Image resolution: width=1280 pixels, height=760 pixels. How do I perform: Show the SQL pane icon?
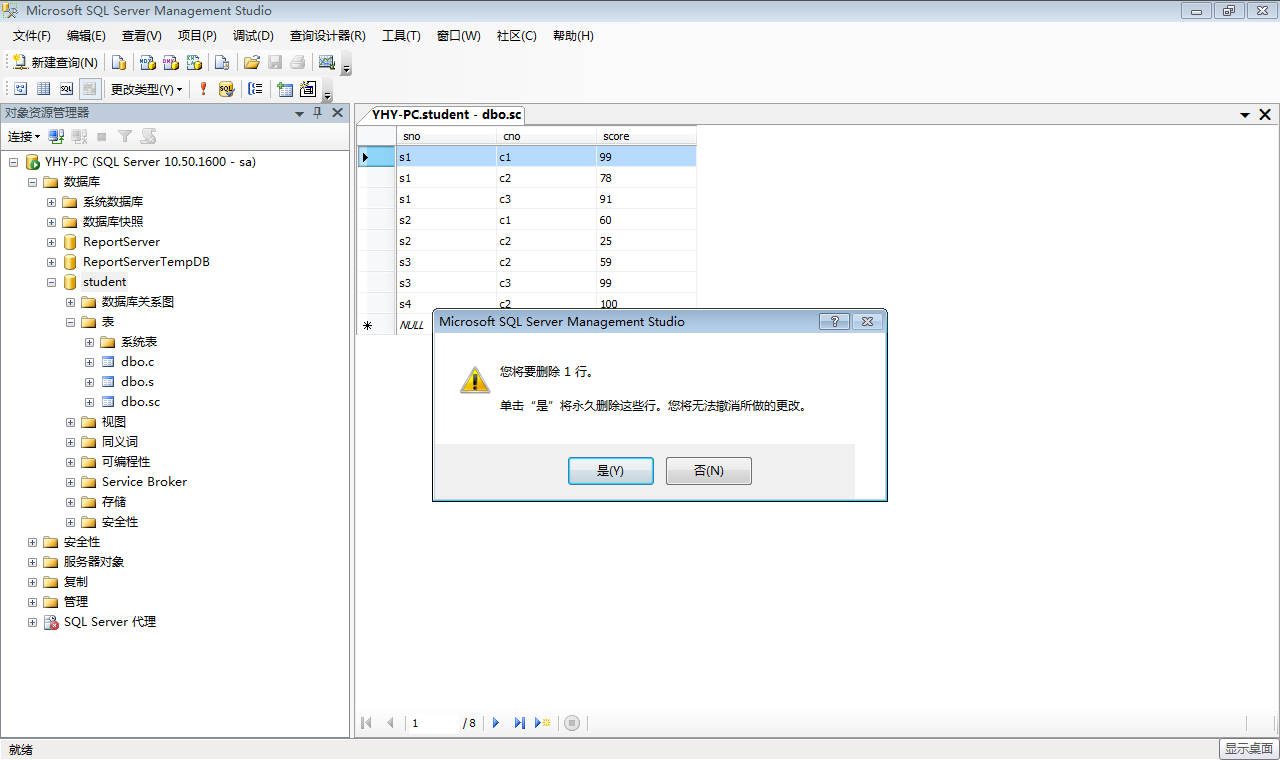(x=66, y=89)
